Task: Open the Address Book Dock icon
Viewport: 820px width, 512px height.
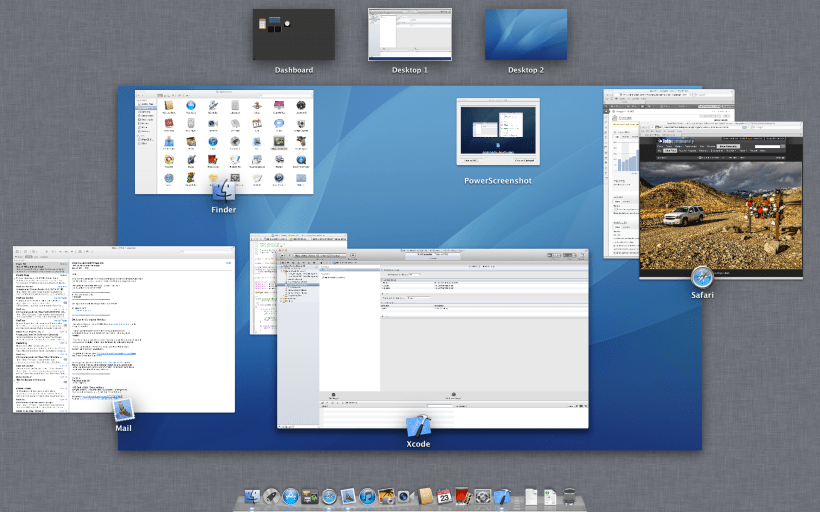Action: click(424, 497)
